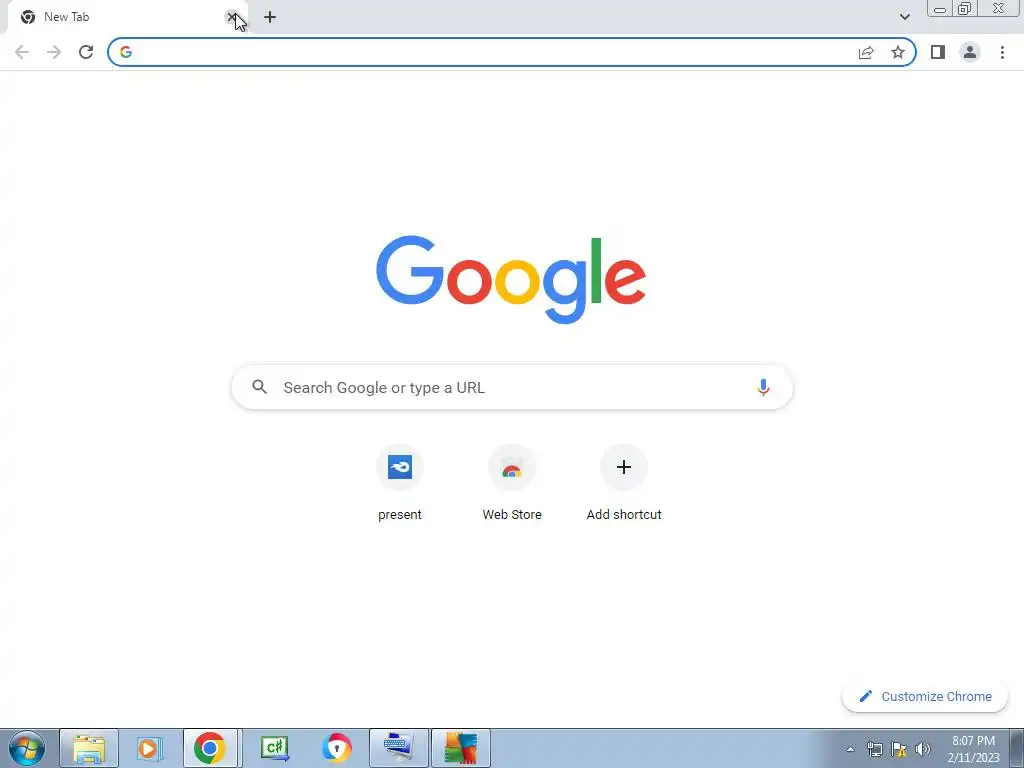
Task: Launch Windows Media Player from taskbar
Action: (150, 748)
